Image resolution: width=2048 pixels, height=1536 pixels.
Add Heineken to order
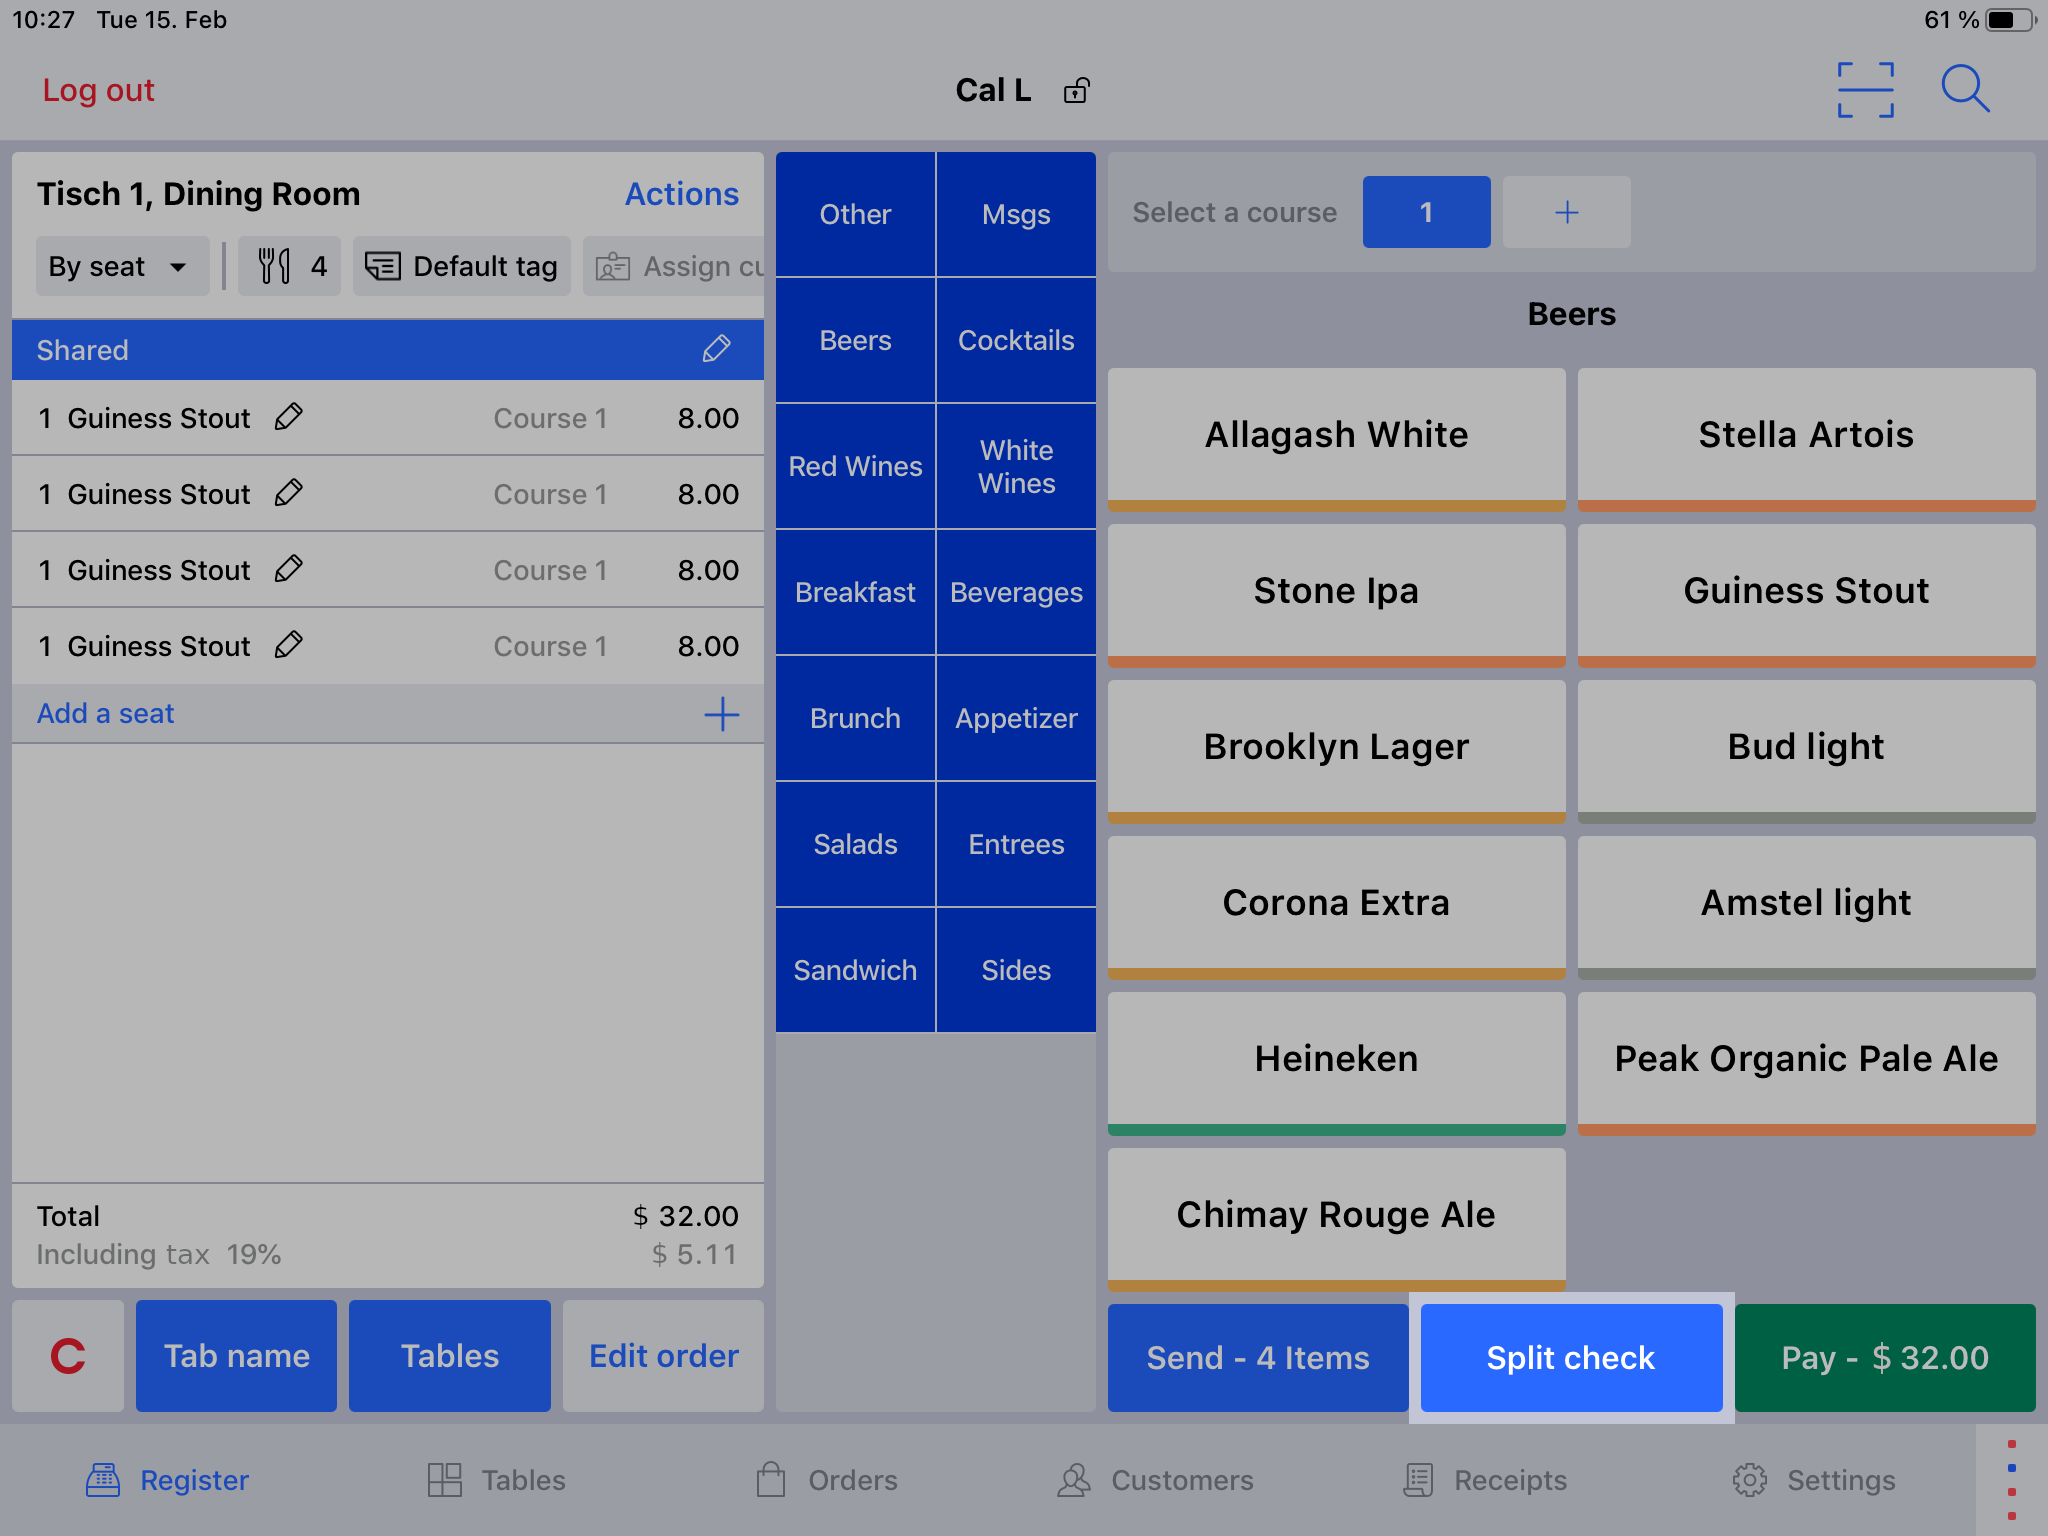1336,1062
